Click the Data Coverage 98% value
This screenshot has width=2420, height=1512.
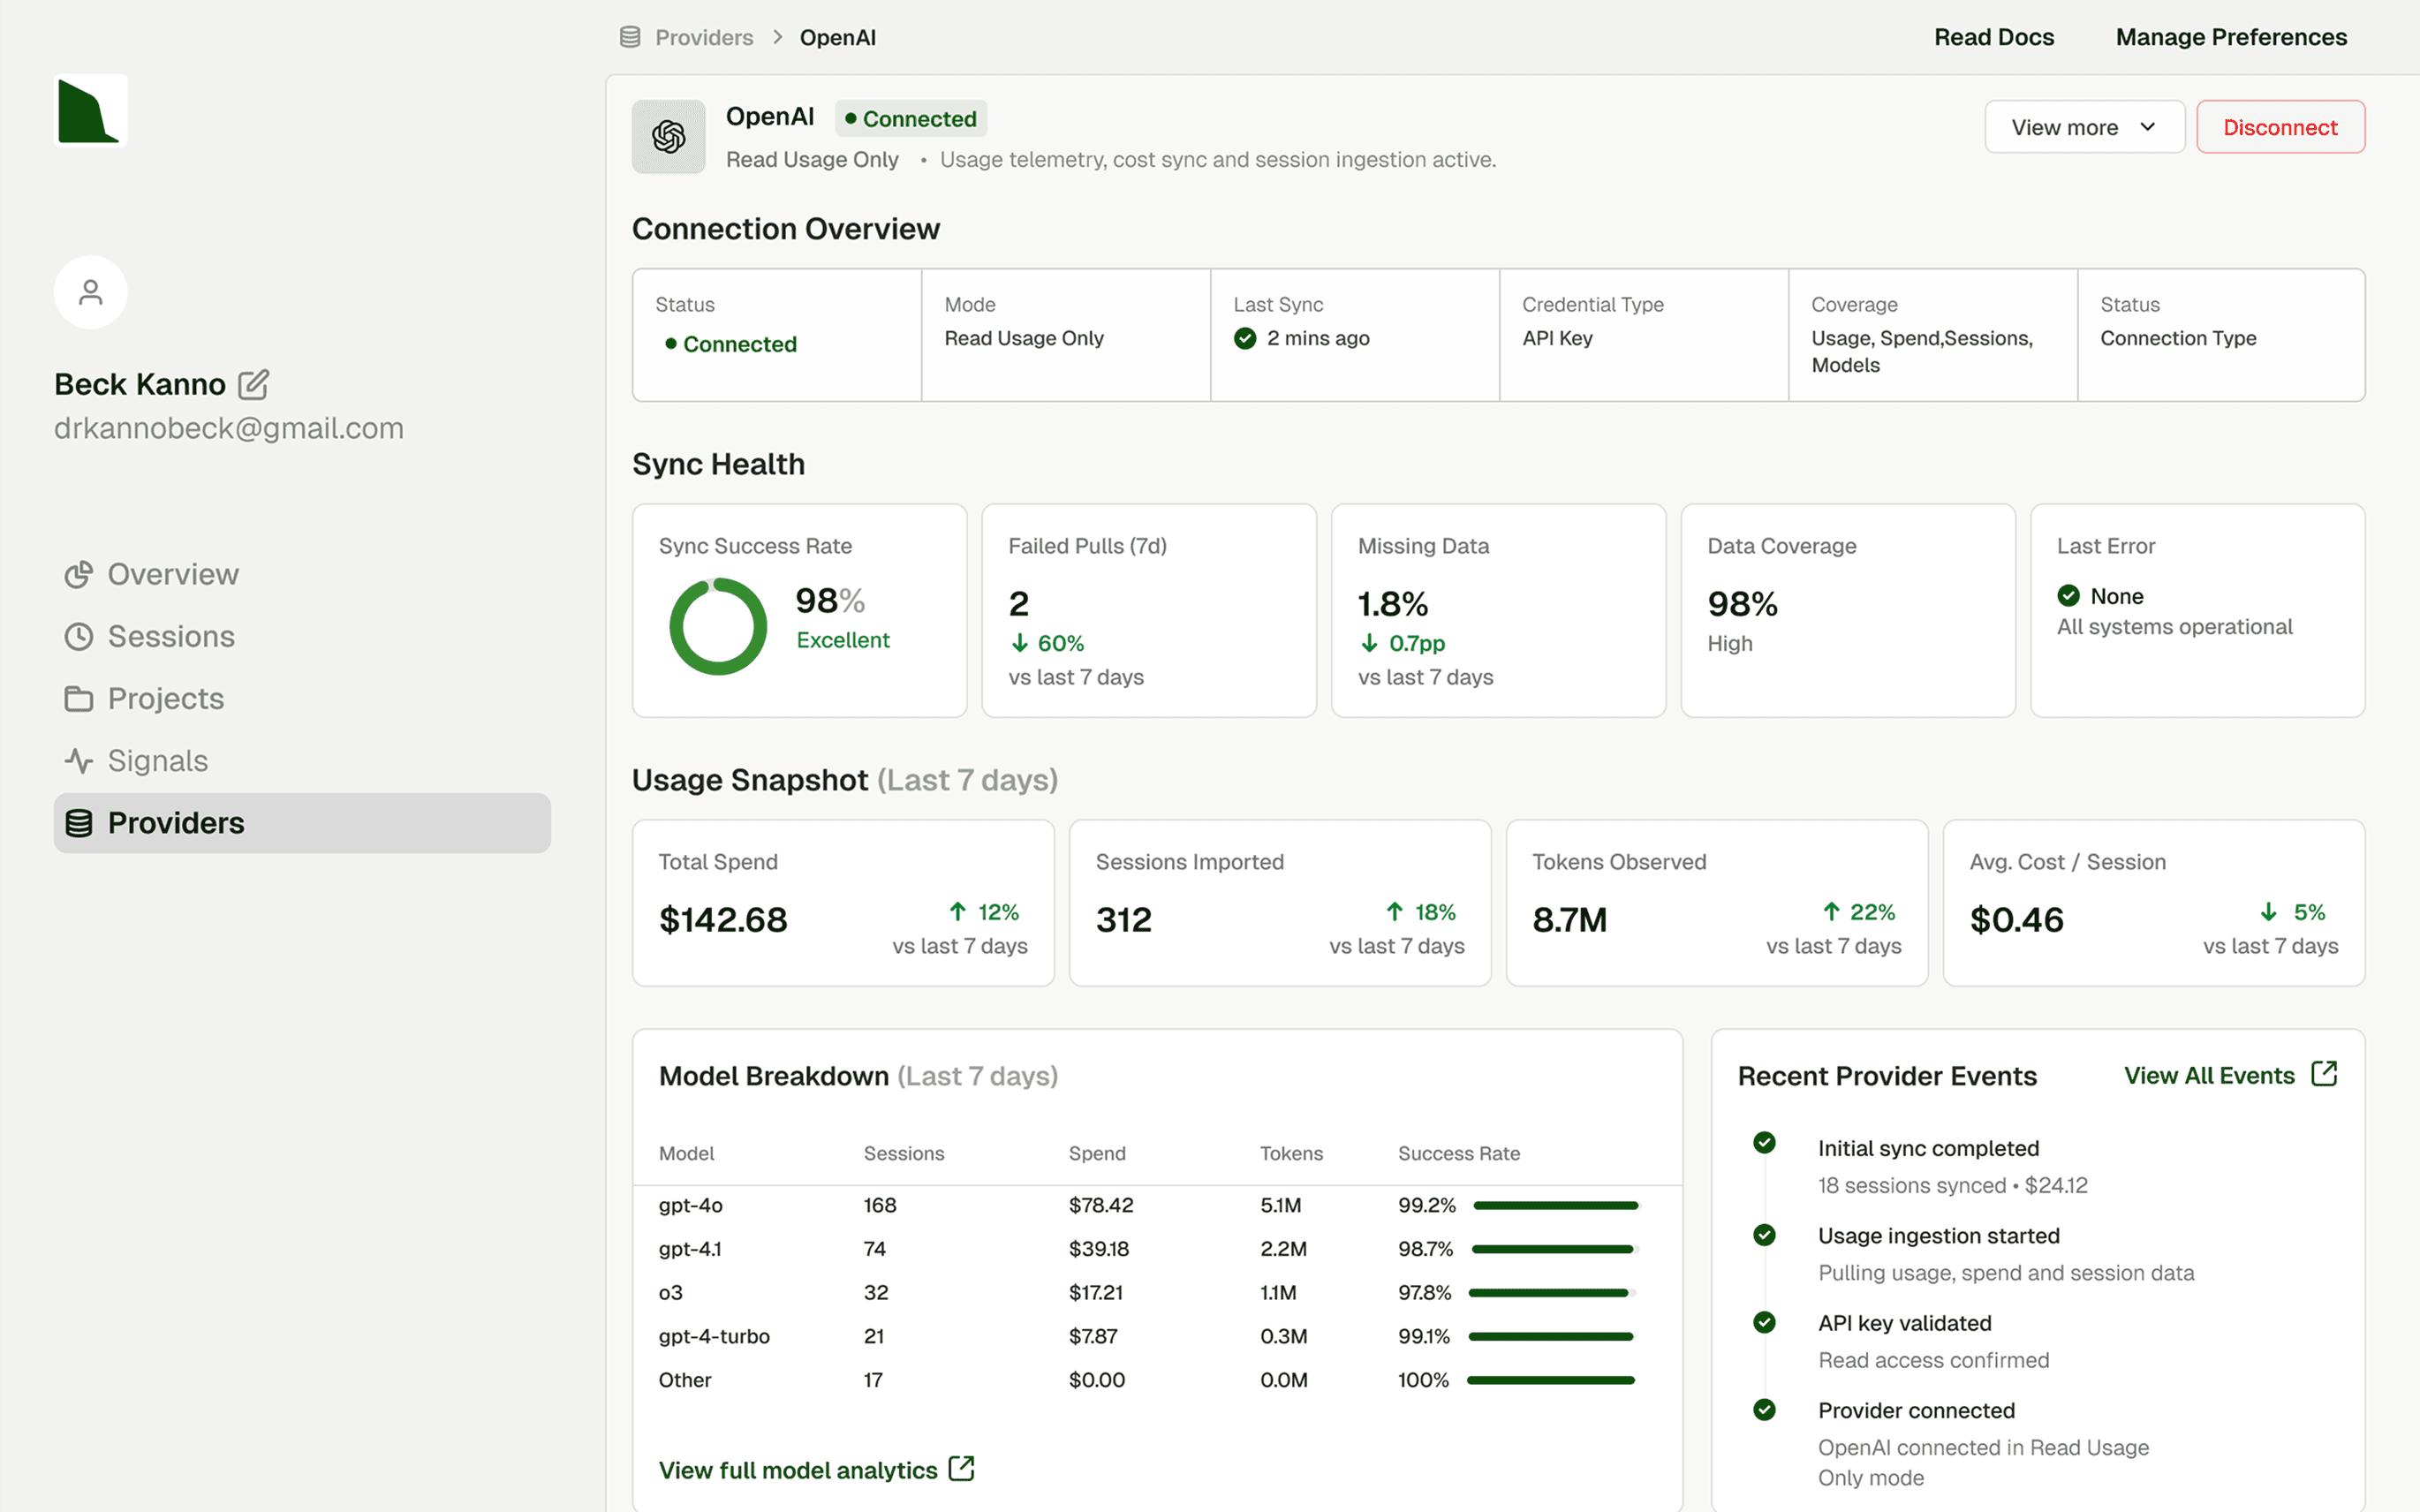click(x=1742, y=604)
